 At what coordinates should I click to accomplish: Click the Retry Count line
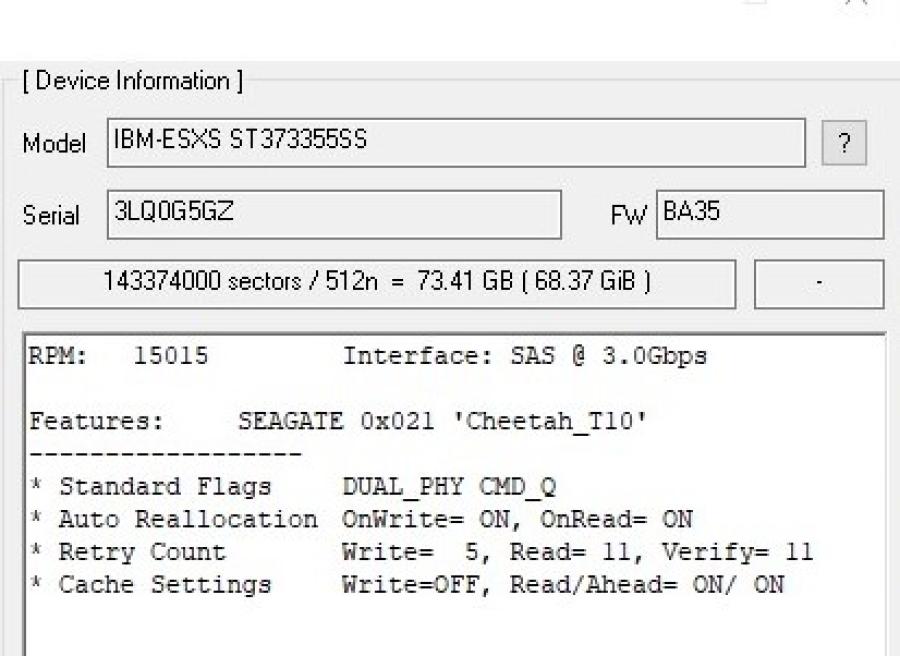[x=420, y=552]
